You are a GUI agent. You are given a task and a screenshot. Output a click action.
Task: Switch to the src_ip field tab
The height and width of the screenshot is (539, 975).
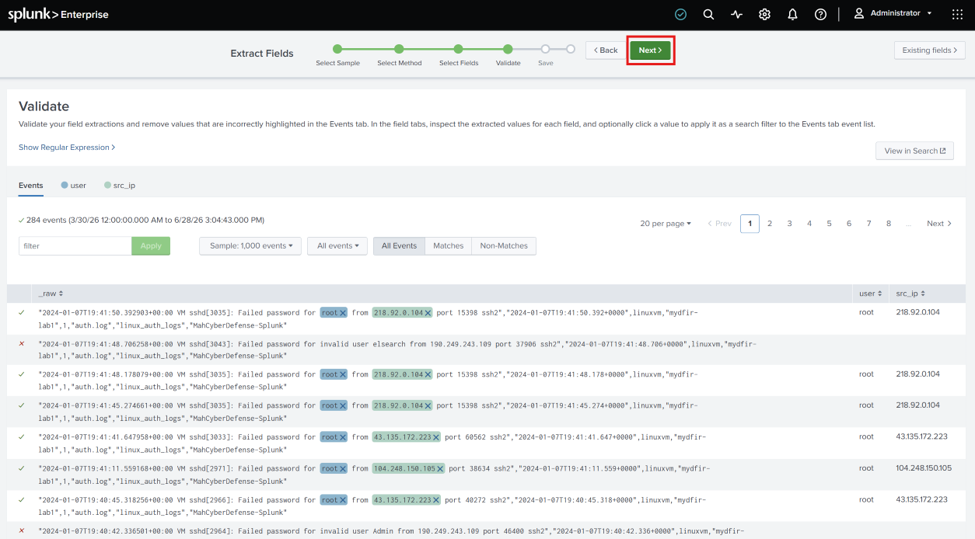[119, 185]
